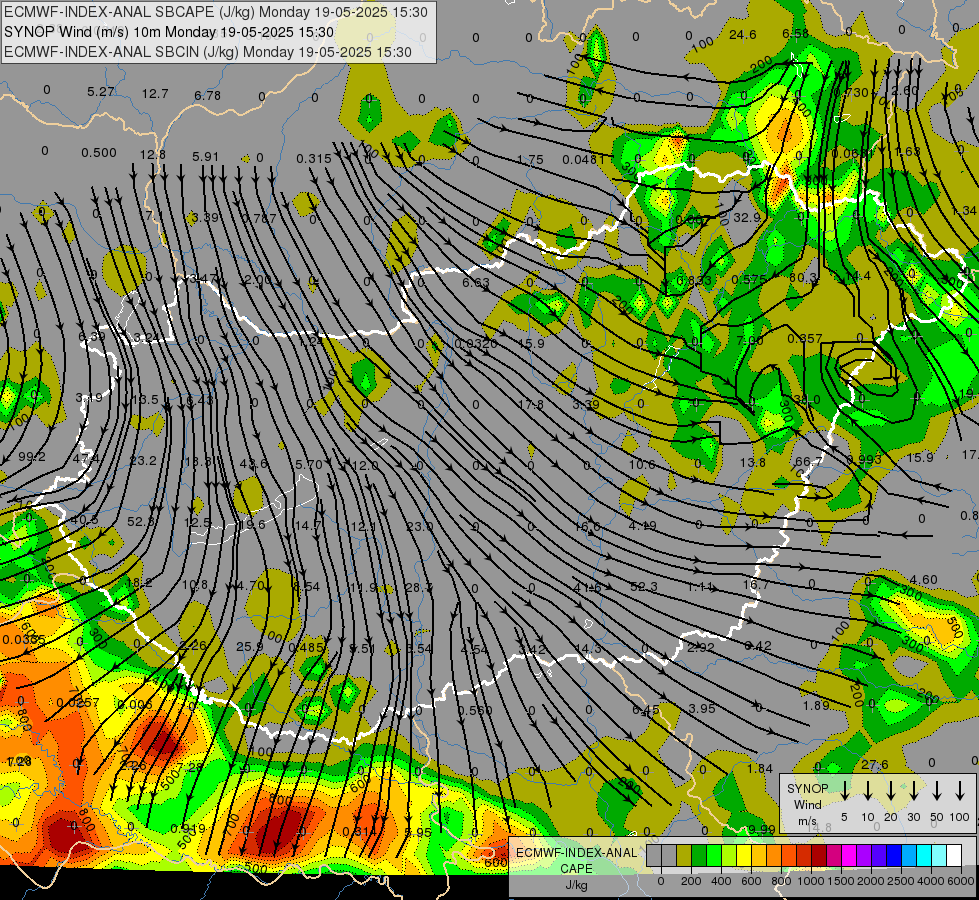Image resolution: width=979 pixels, height=900 pixels.
Task: Click the map value 0.993
Action: [864, 459]
